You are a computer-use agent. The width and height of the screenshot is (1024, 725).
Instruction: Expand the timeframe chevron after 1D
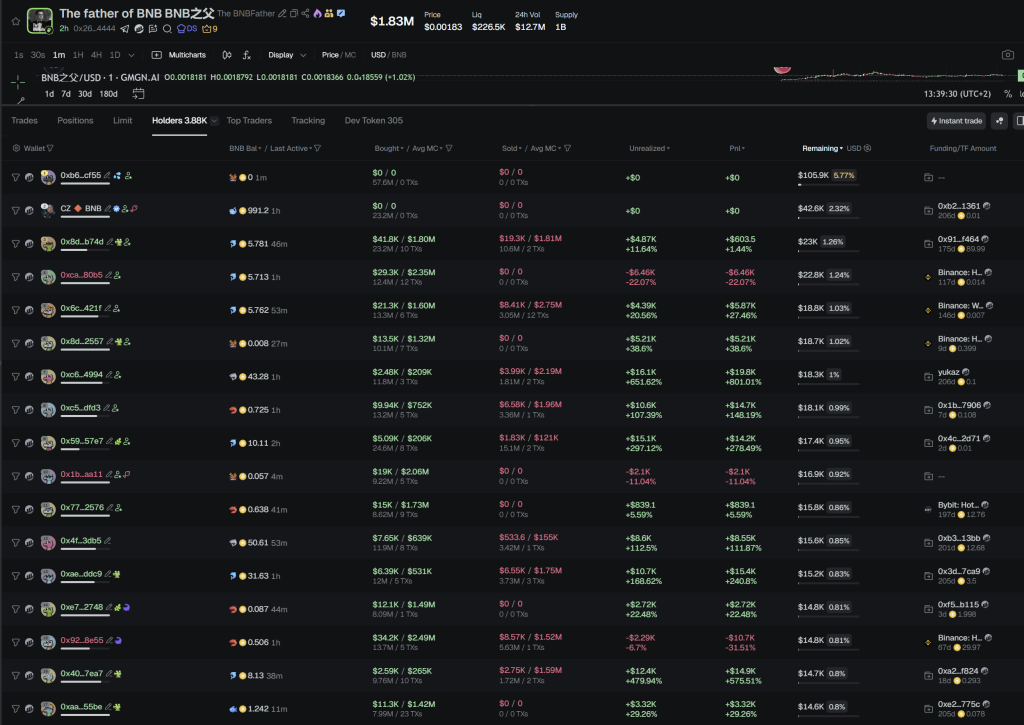coord(133,55)
